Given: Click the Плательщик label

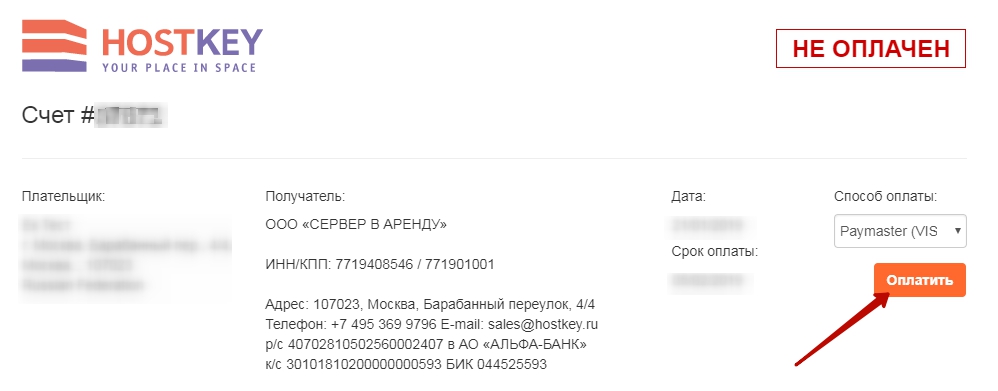Looking at the screenshot, I should (x=63, y=196).
